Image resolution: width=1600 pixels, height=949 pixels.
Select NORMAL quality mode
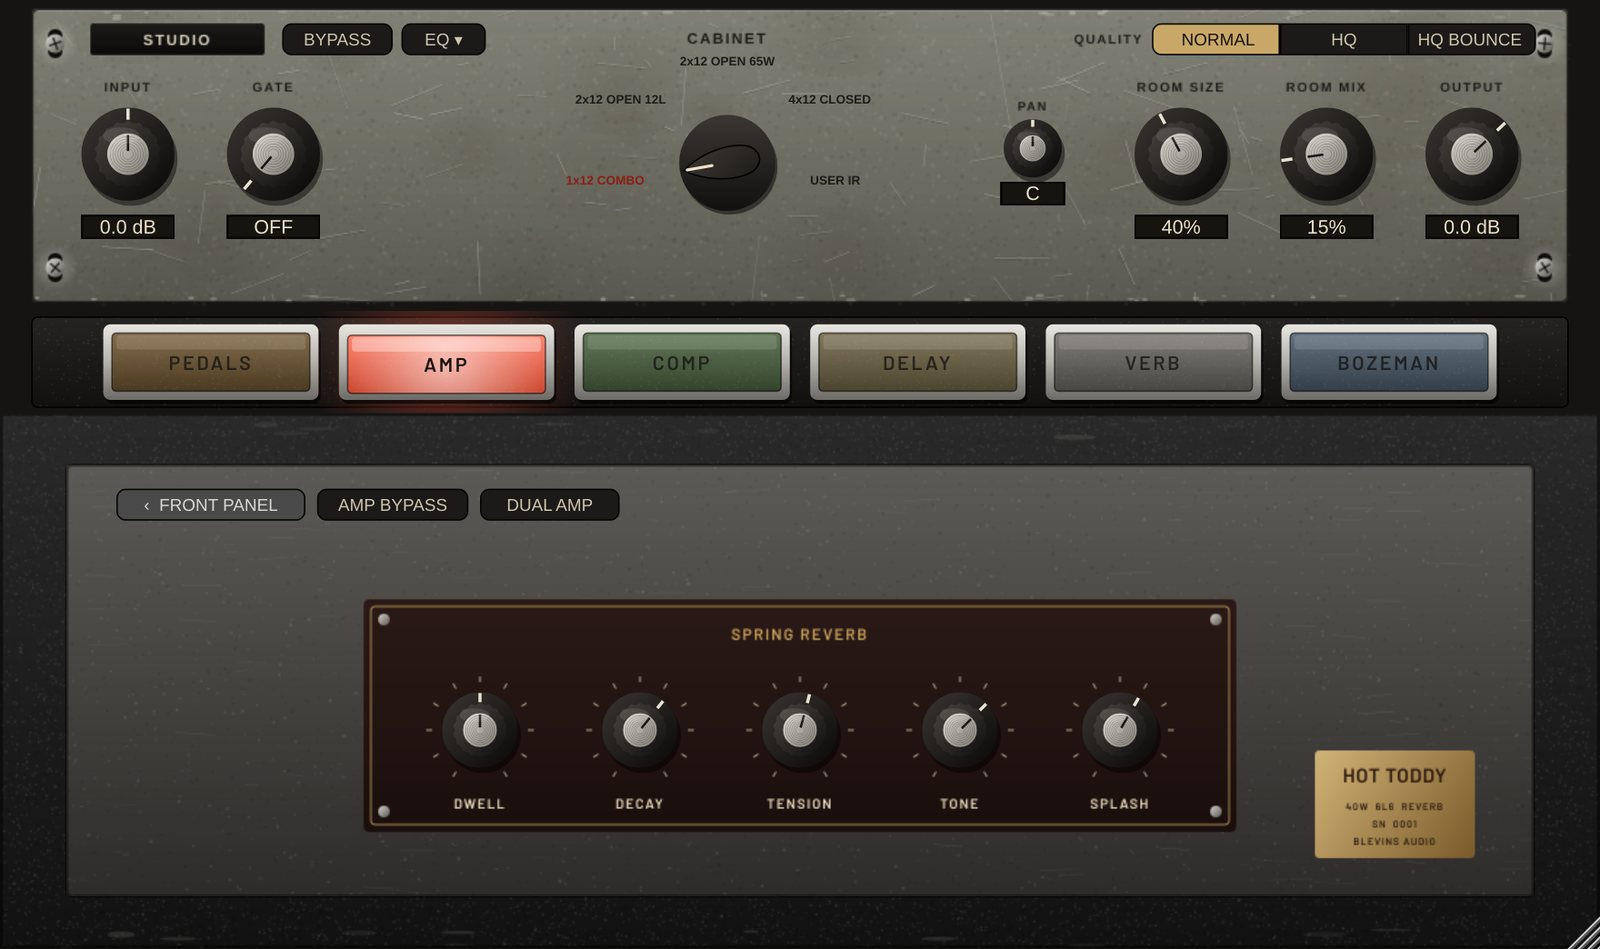pos(1216,40)
